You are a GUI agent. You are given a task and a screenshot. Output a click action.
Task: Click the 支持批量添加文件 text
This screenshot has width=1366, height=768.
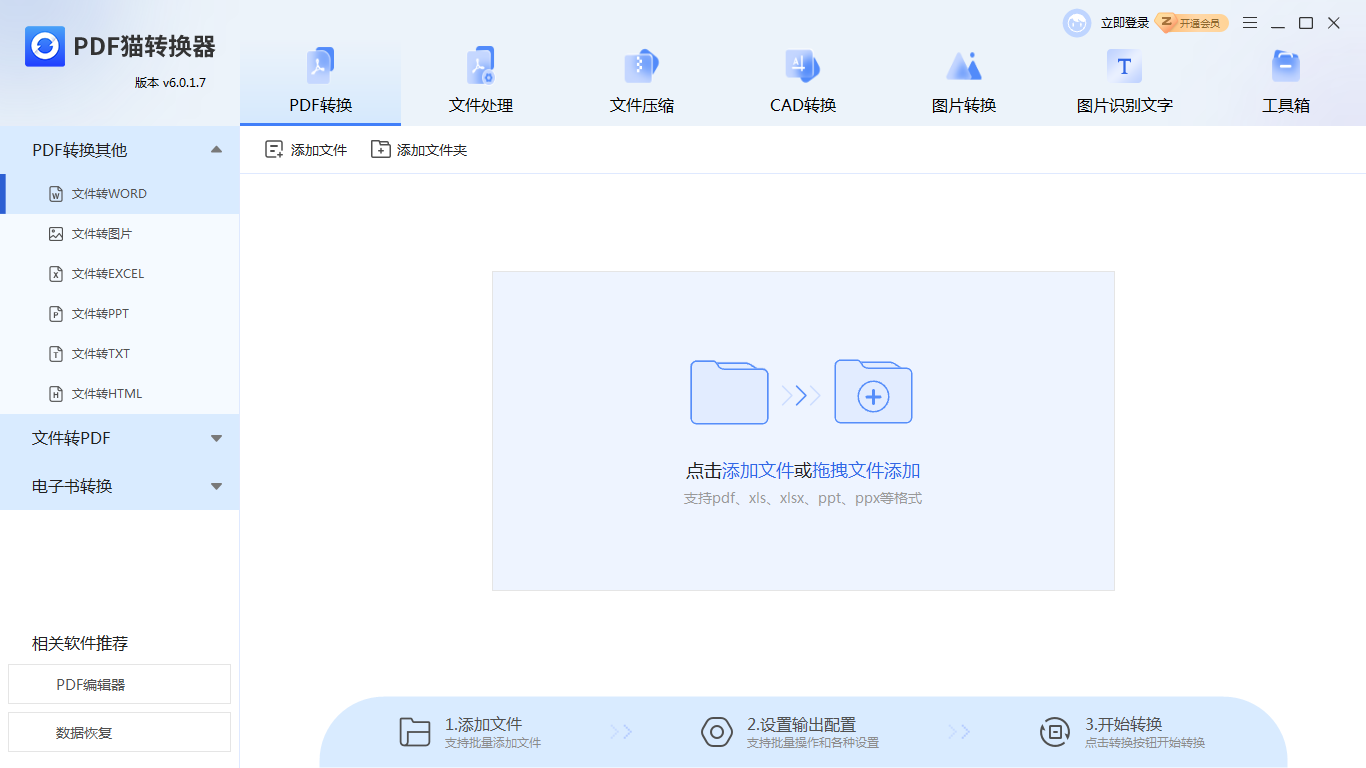(x=493, y=743)
